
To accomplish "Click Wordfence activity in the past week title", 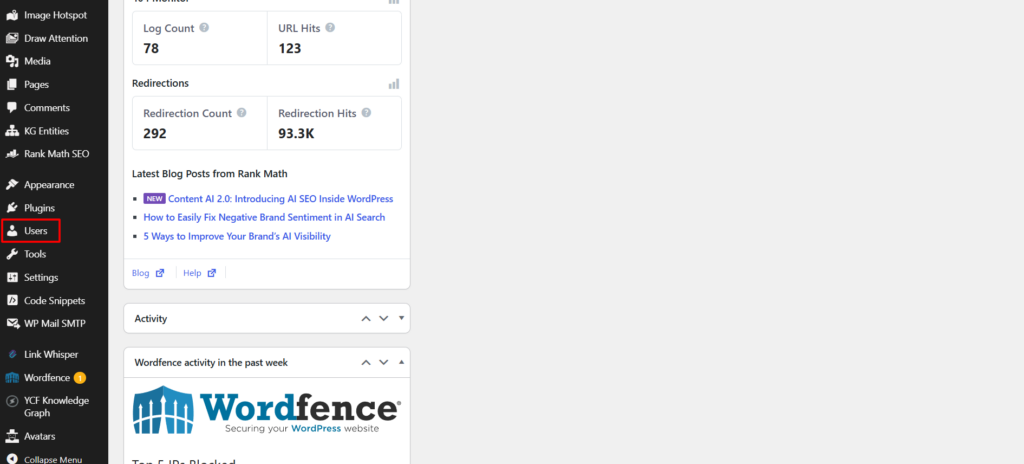I will point(211,363).
